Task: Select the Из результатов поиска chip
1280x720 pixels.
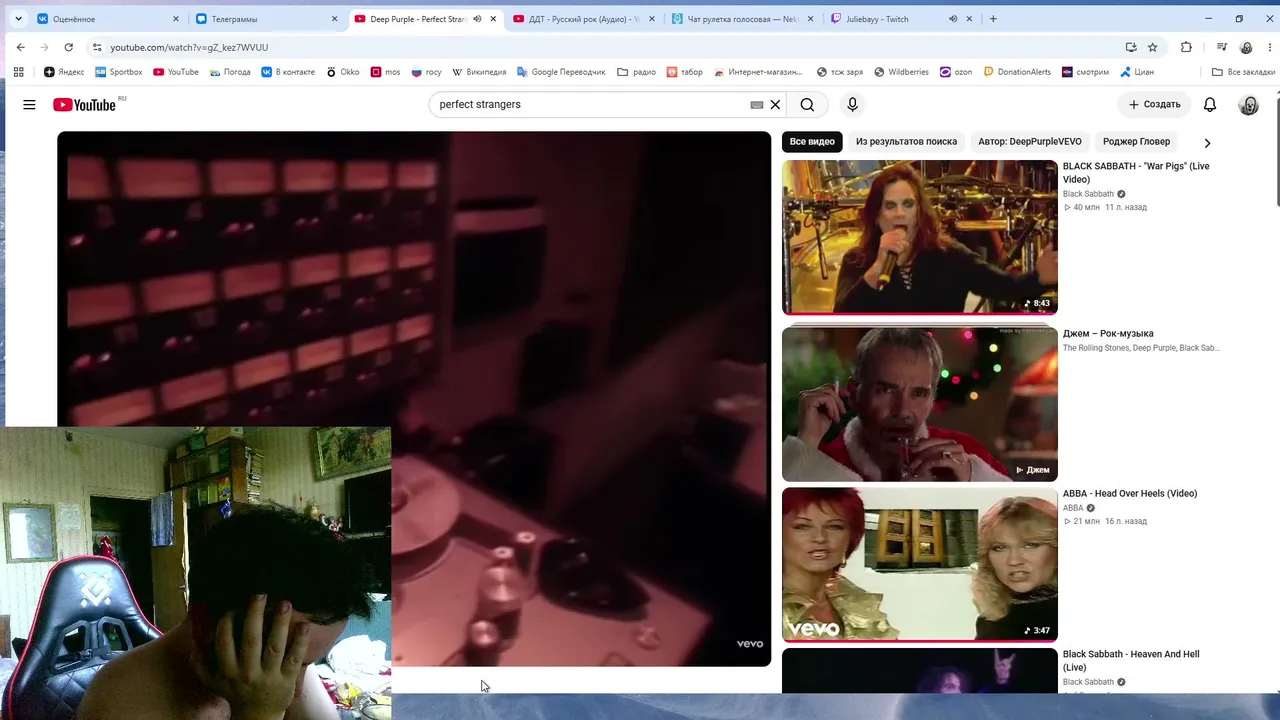Action: (906, 141)
